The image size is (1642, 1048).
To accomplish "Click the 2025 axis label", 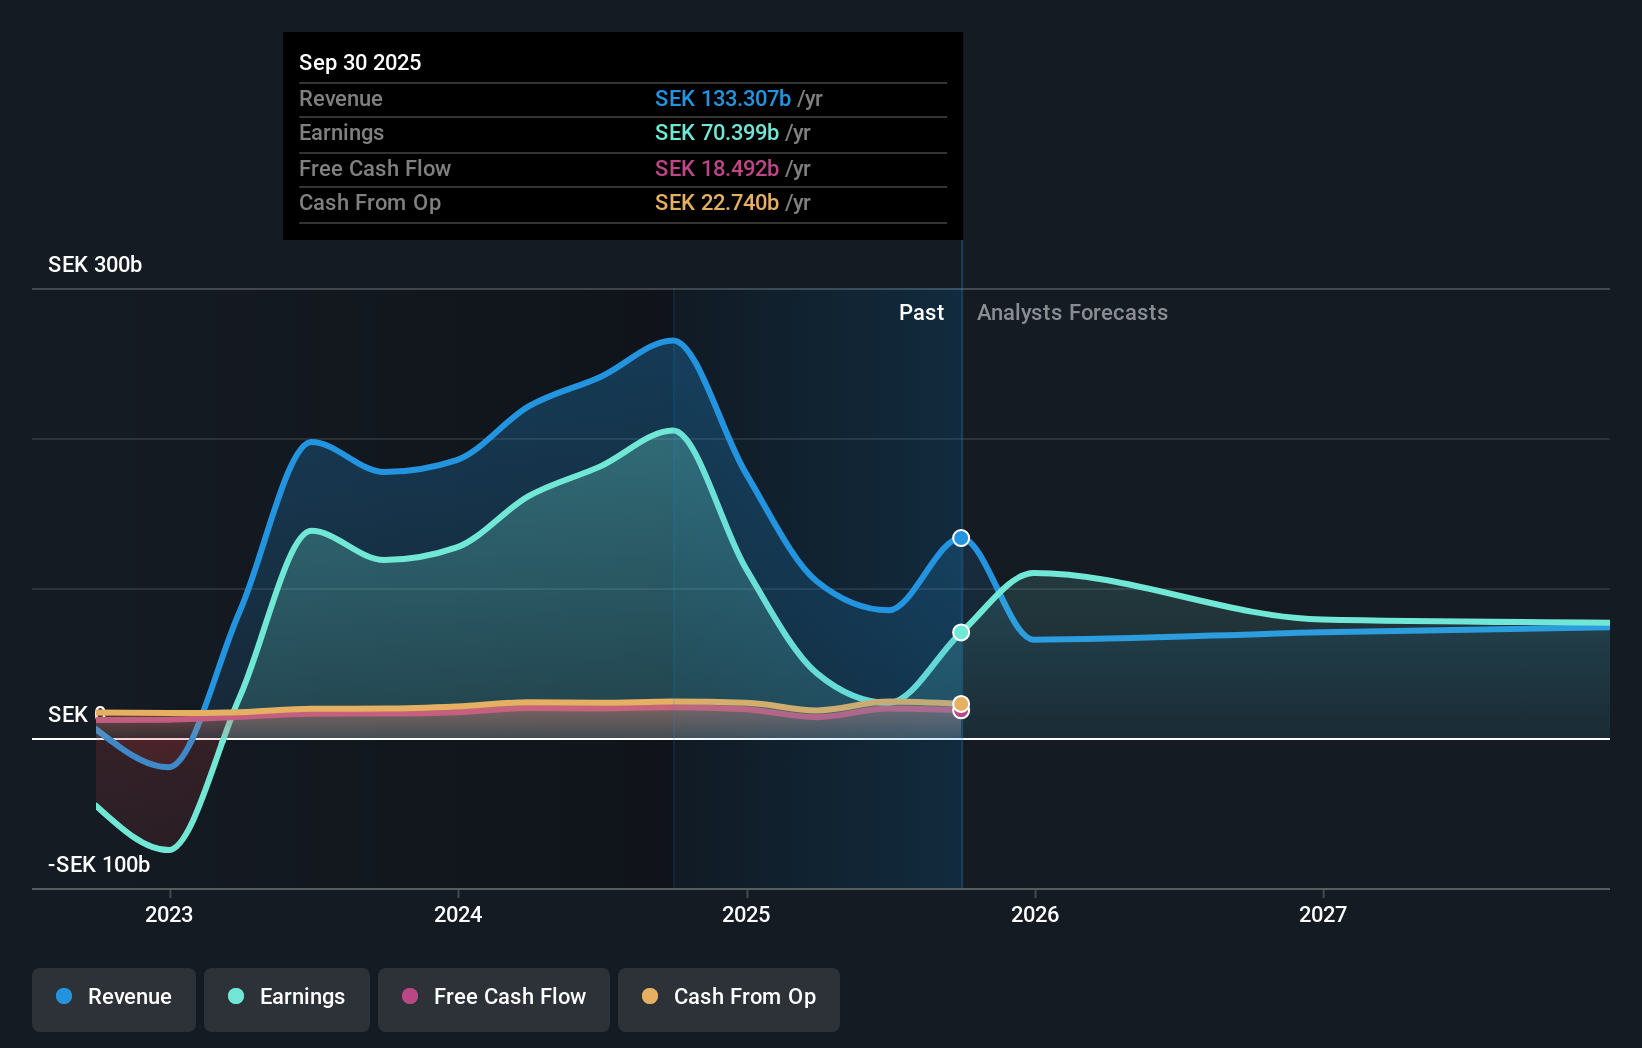I will point(746,913).
